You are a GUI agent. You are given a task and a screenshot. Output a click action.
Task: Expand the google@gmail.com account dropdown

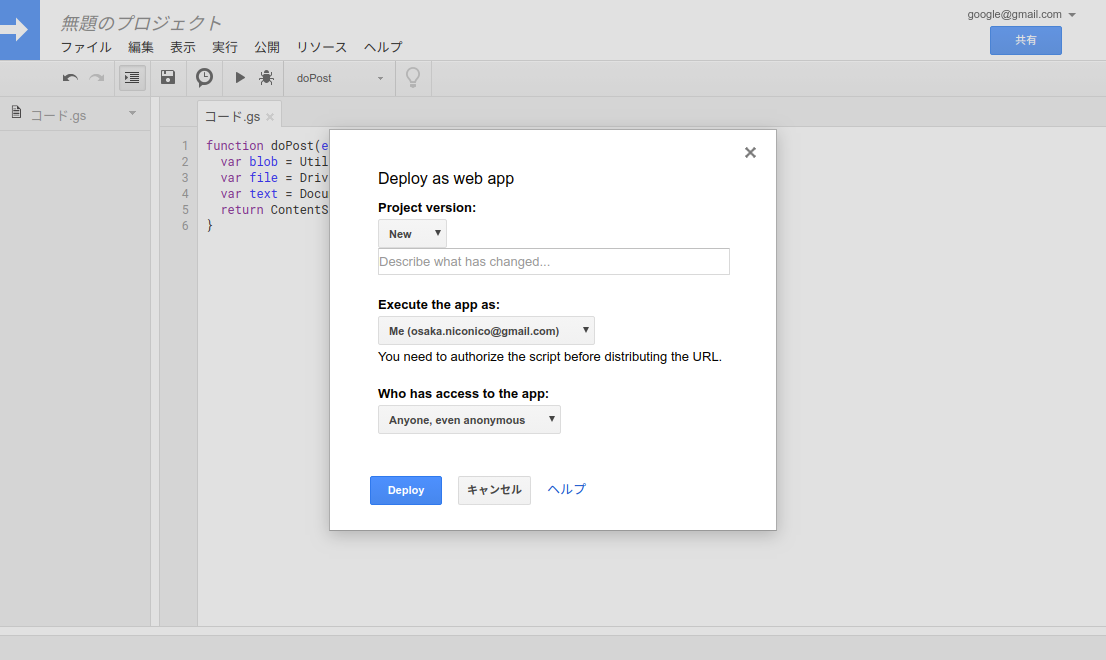(1020, 14)
